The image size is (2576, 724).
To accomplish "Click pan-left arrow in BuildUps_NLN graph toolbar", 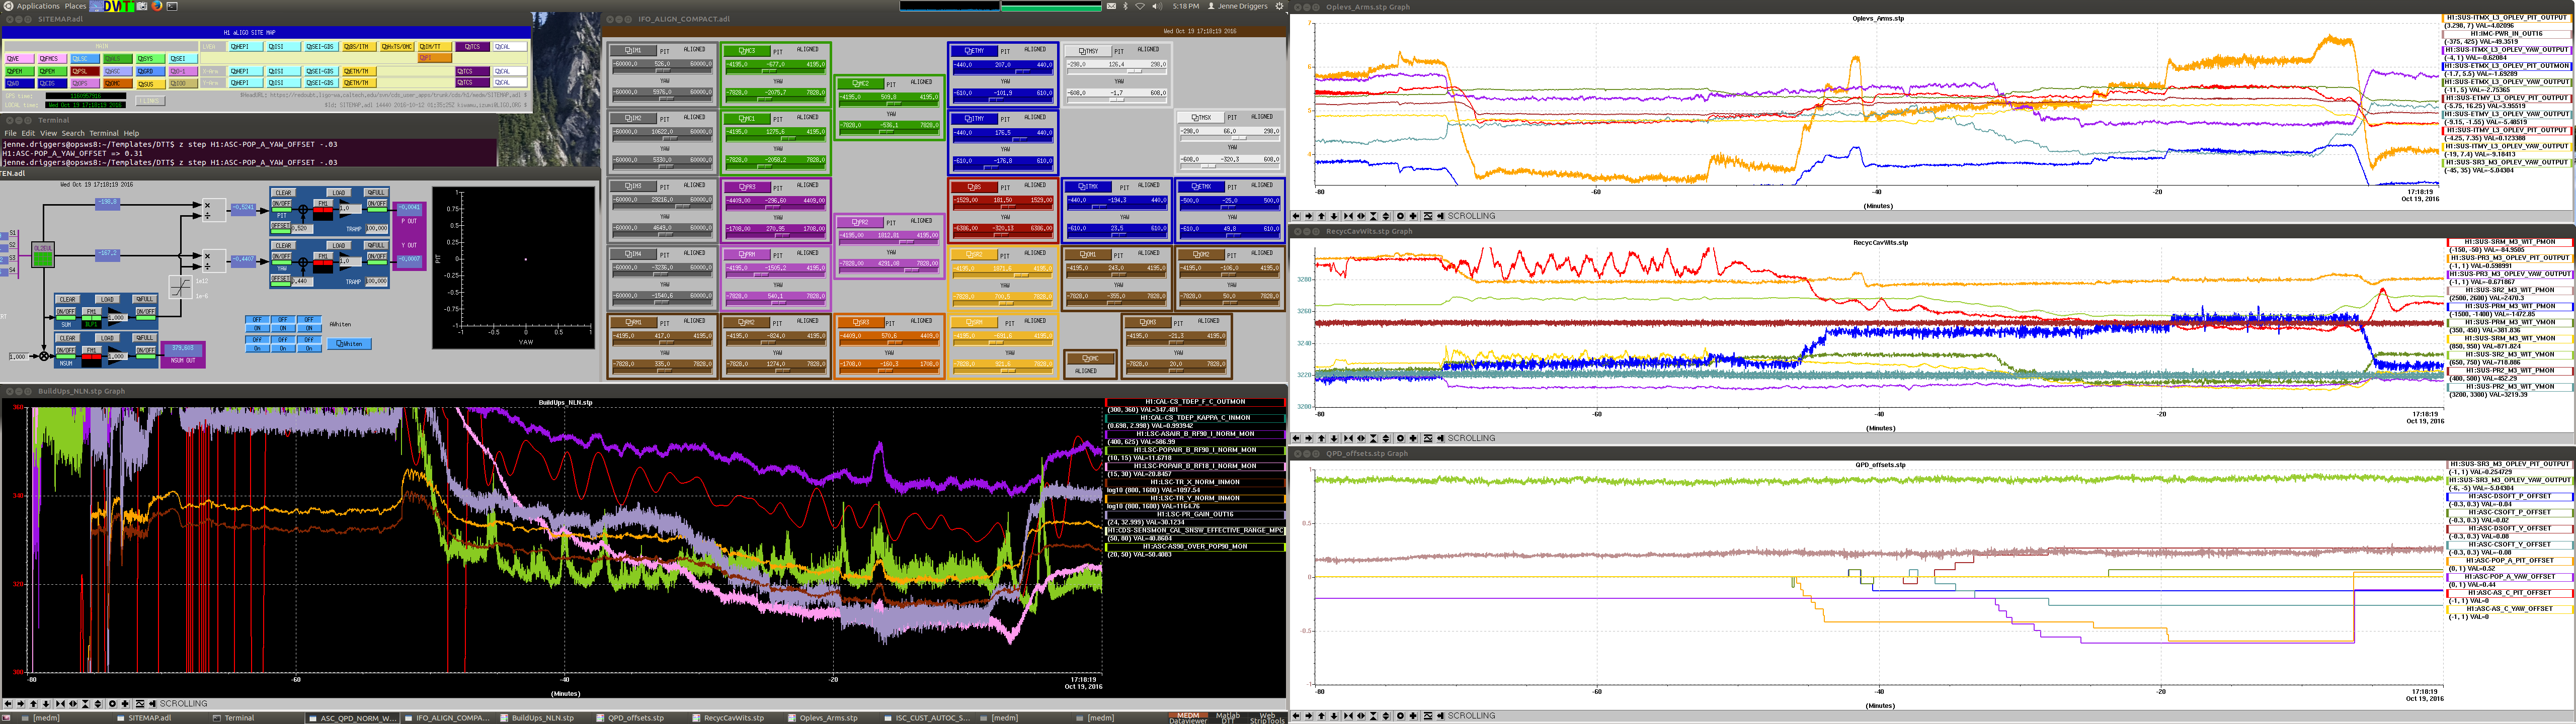I will [x=9, y=704].
